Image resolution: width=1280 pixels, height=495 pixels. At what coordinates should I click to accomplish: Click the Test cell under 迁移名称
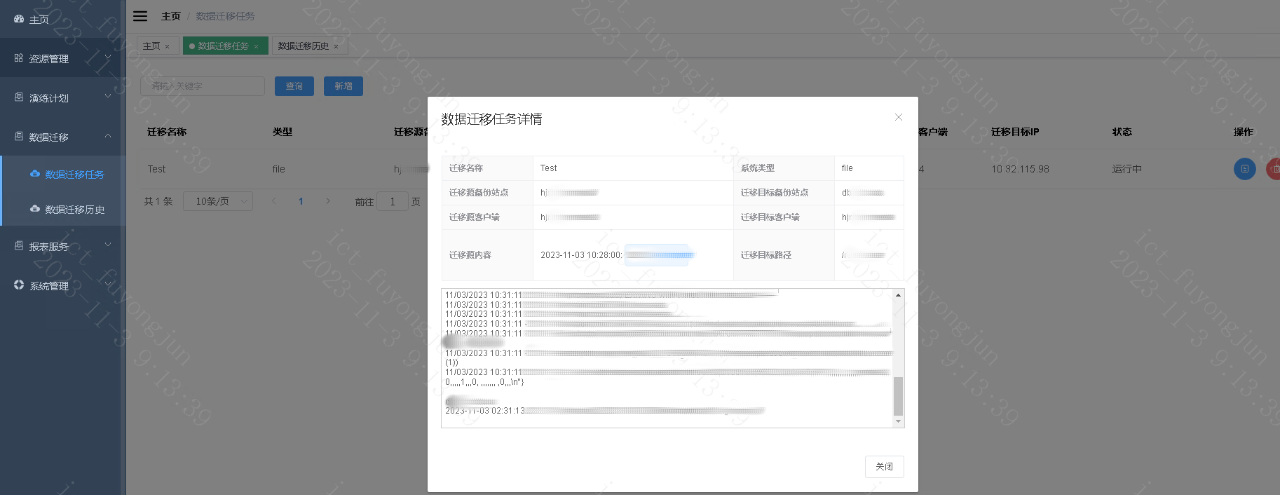pyautogui.click(x=156, y=169)
